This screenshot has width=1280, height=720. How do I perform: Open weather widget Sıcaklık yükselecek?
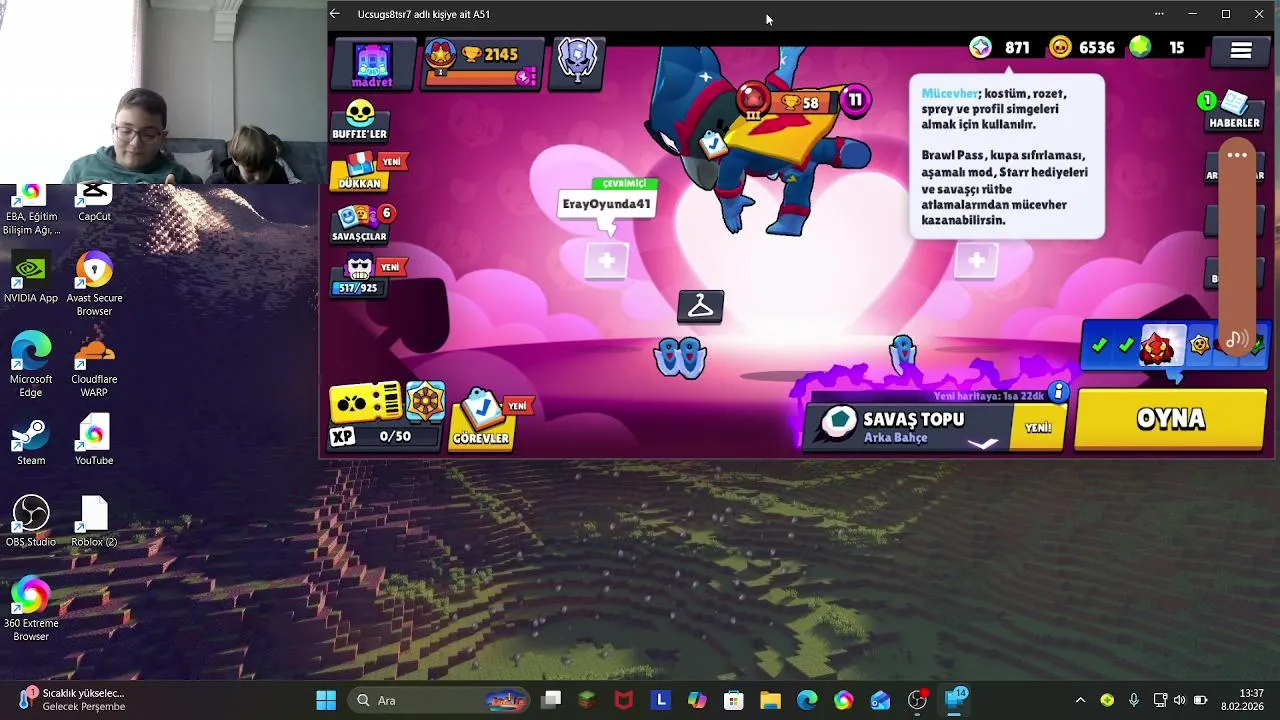coord(72,700)
